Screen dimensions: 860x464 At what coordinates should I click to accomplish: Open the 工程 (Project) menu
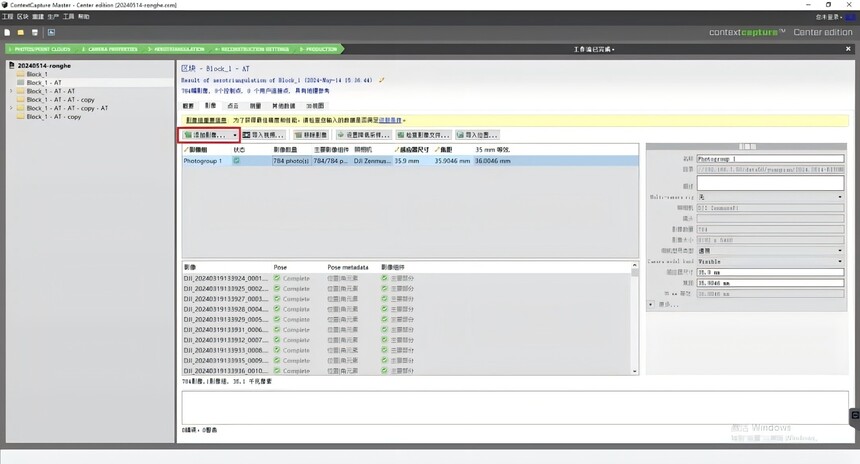pos(8,17)
